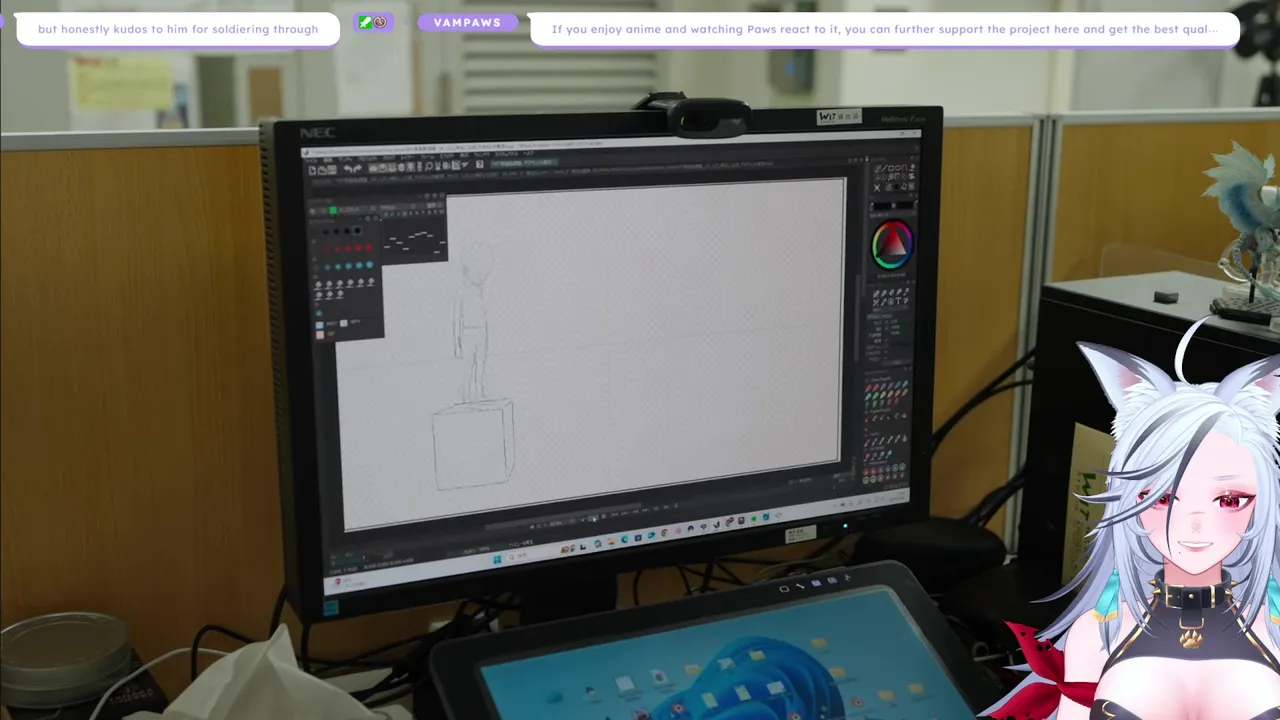Viewport: 1280px width, 720px height.
Task: Select the magnifier zoom icon in the toolbar
Action: click(429, 166)
